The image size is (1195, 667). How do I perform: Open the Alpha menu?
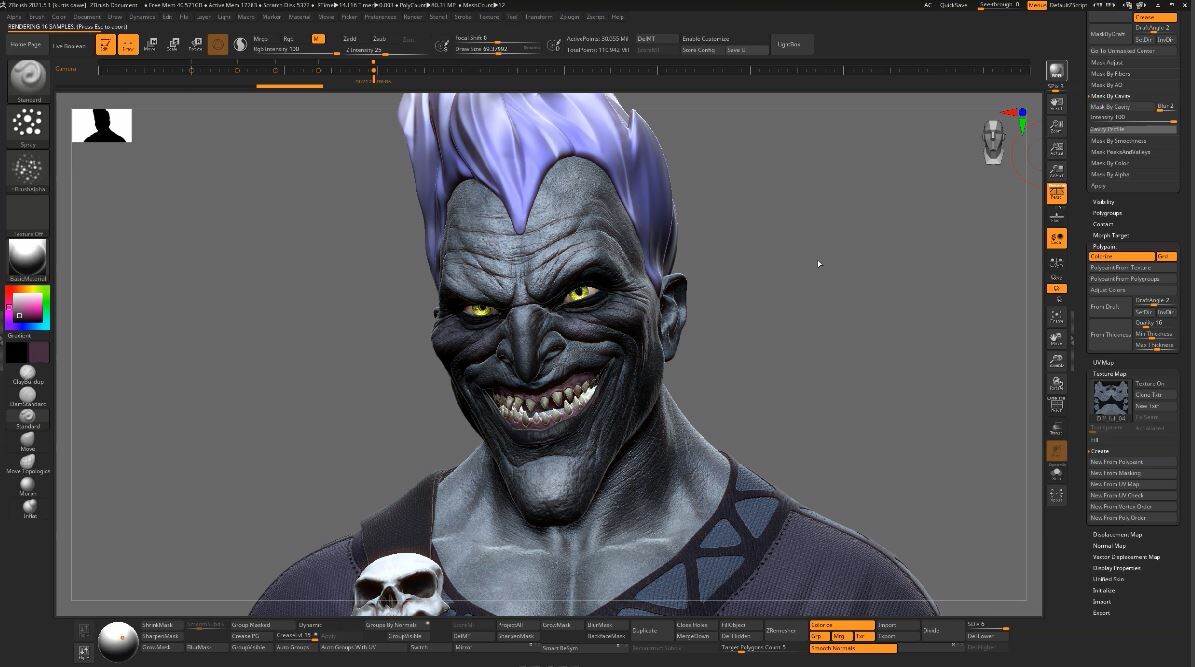tap(14, 17)
